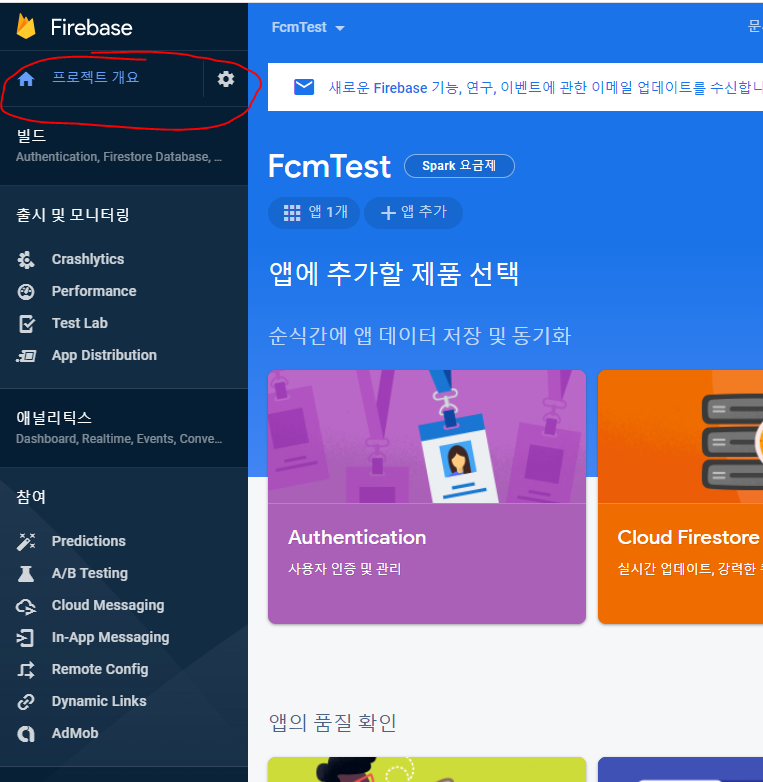Open Dynamic Links
Screen dimensions: 763x782
pyautogui.click(x=99, y=701)
